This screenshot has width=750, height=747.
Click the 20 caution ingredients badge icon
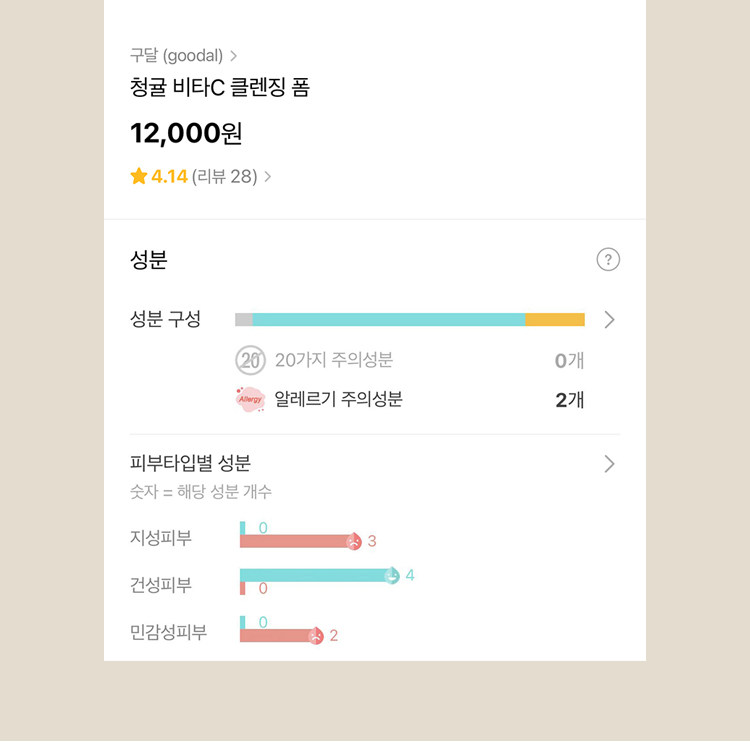[250, 360]
